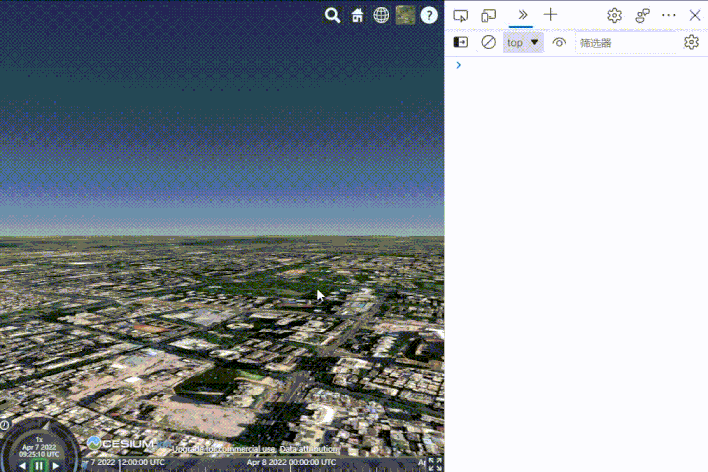Open the 'Data attribution' link
708x472 pixels.
click(308, 449)
